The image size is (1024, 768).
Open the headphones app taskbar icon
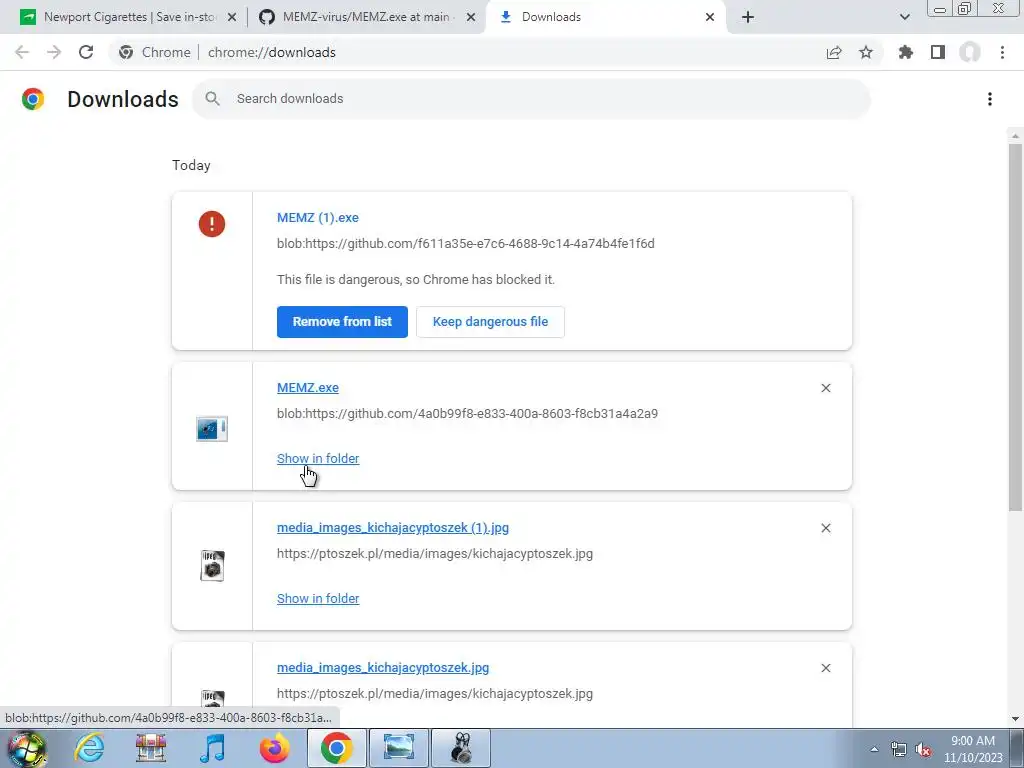461,748
